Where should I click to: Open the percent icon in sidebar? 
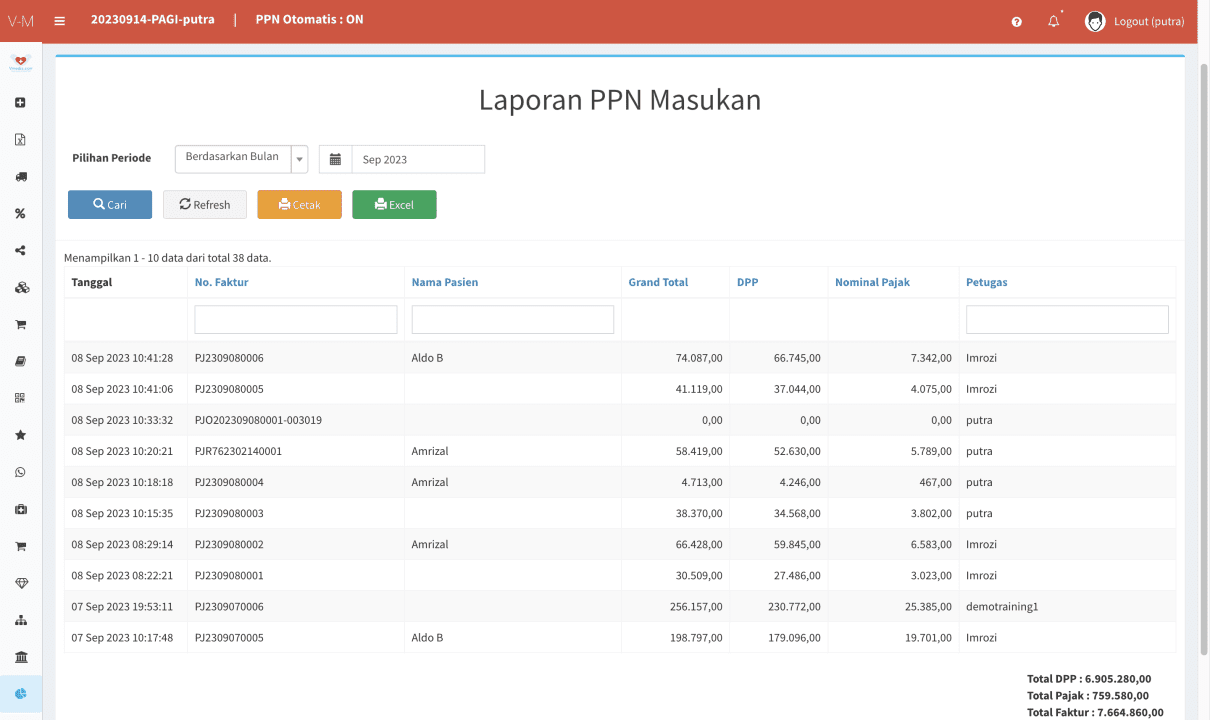coord(21,214)
